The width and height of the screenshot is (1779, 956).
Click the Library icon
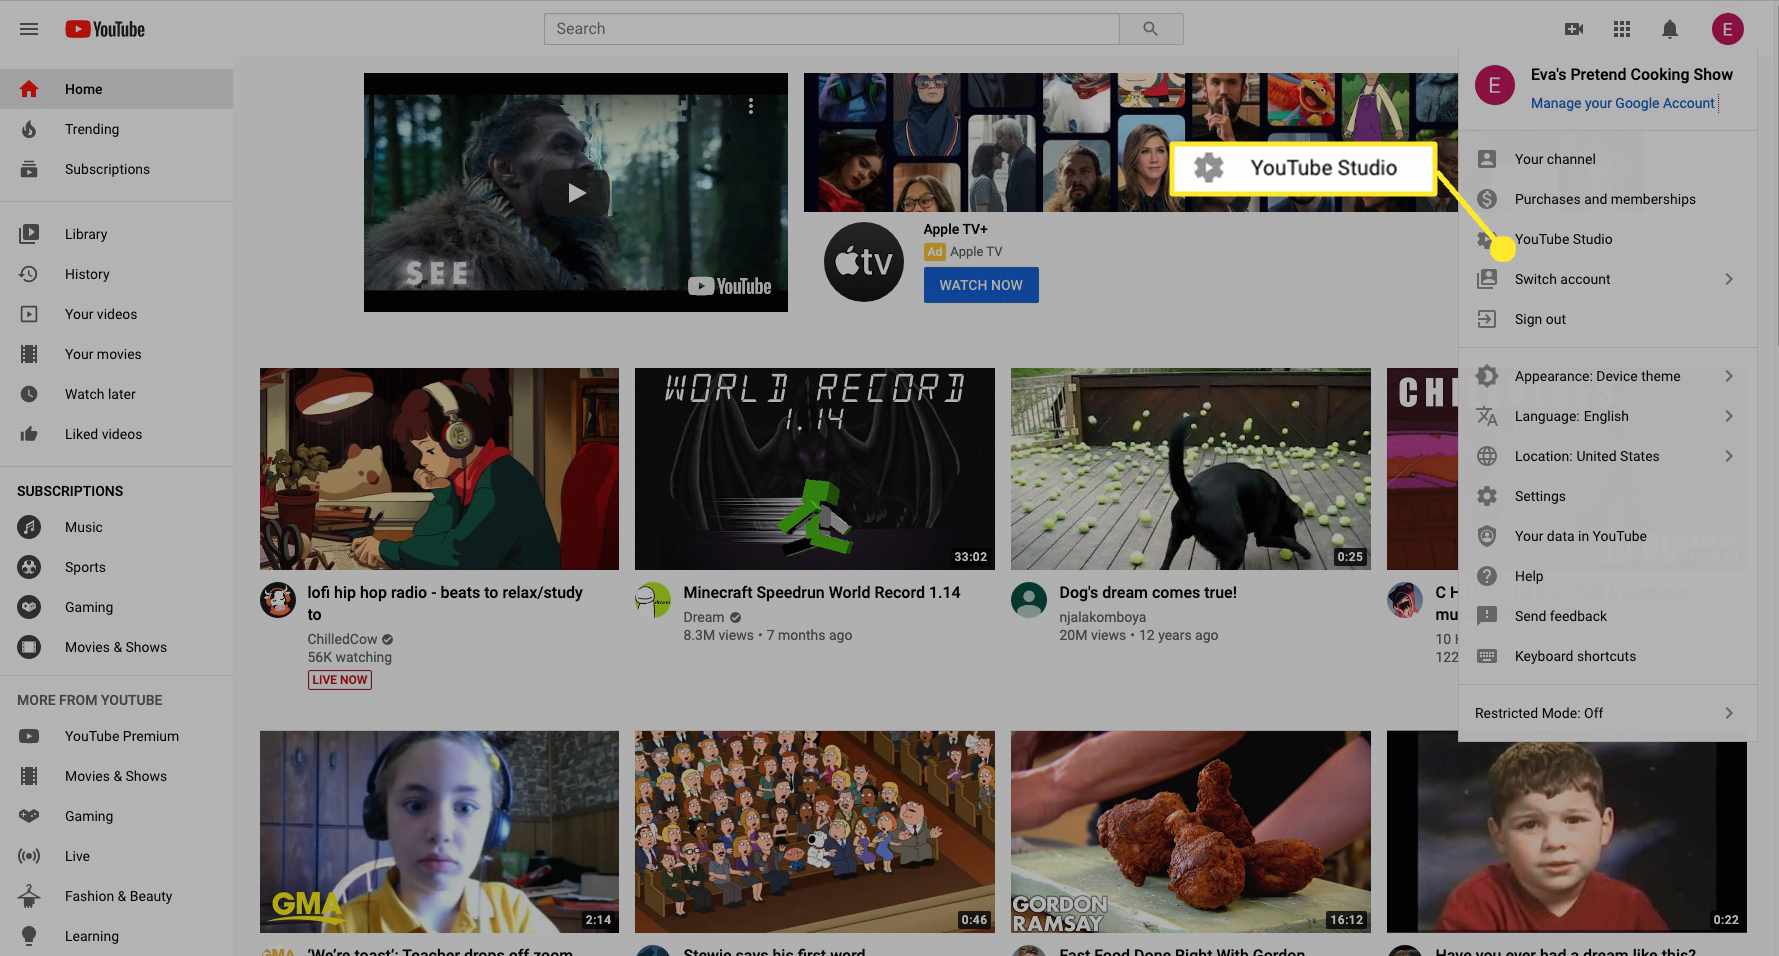click(29, 234)
